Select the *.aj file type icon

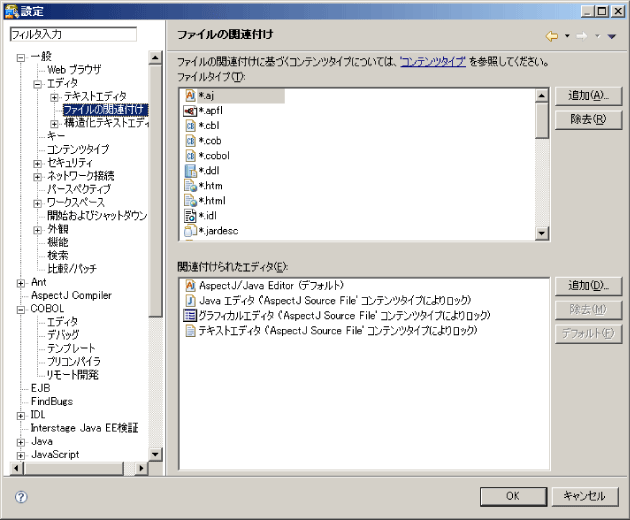tap(190, 96)
